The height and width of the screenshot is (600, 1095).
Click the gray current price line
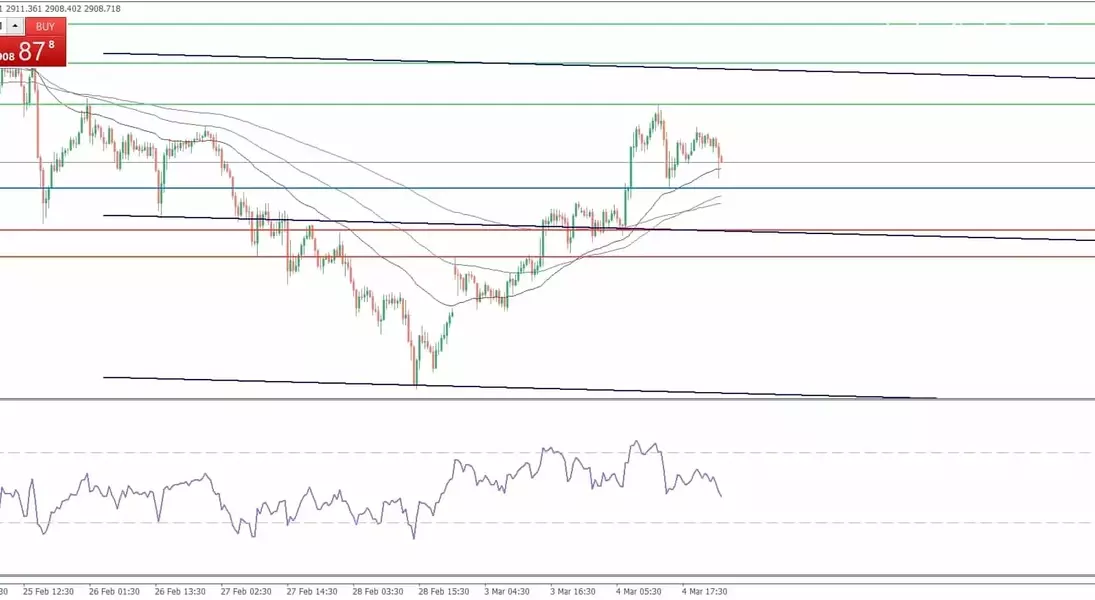900,162
